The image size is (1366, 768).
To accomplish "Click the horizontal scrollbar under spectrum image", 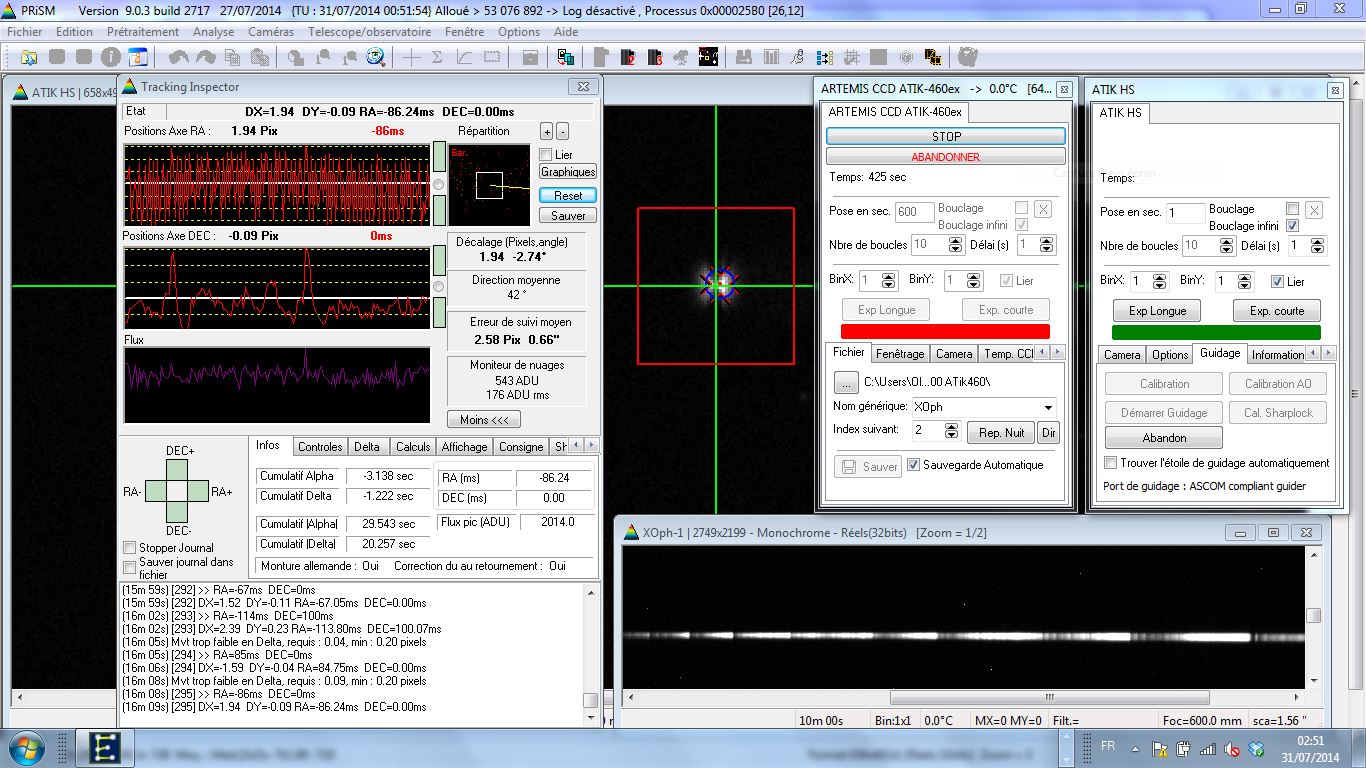I will point(1049,697).
